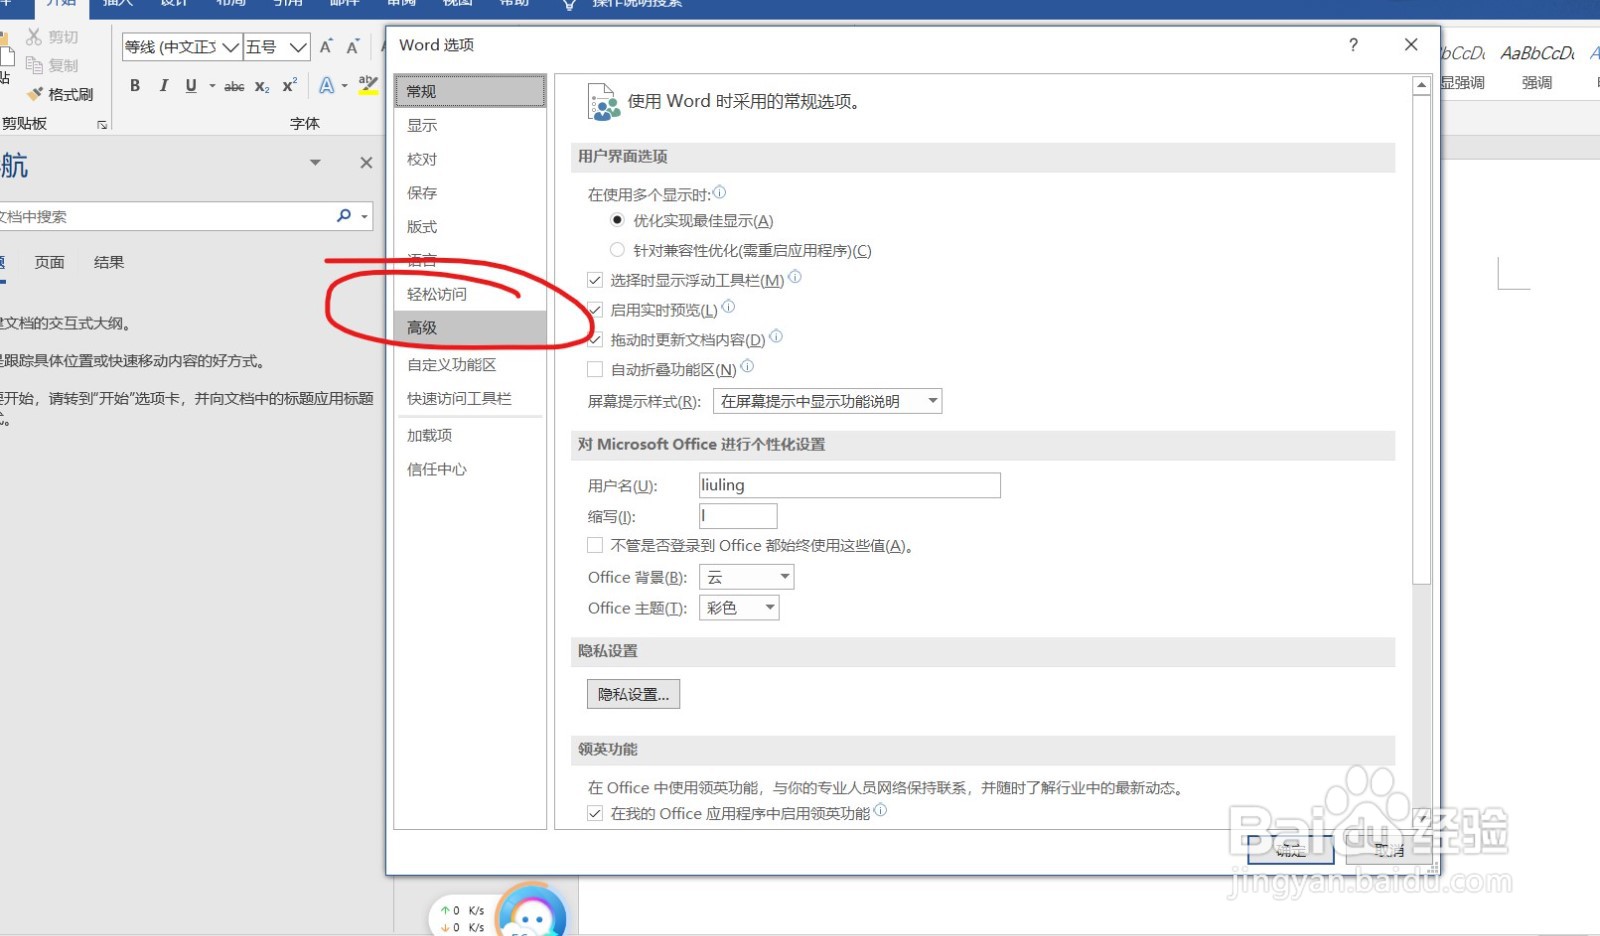Apply underline formatting
Screen dimensions: 1600x936
(x=189, y=86)
